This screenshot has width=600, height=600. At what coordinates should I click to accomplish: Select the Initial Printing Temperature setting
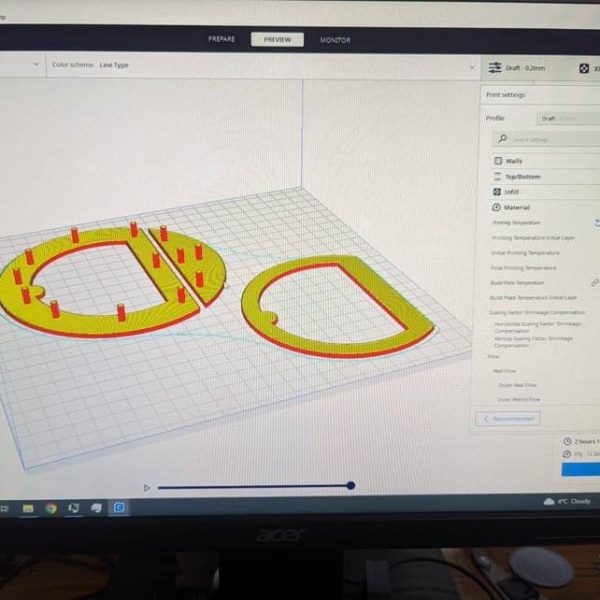tap(525, 253)
